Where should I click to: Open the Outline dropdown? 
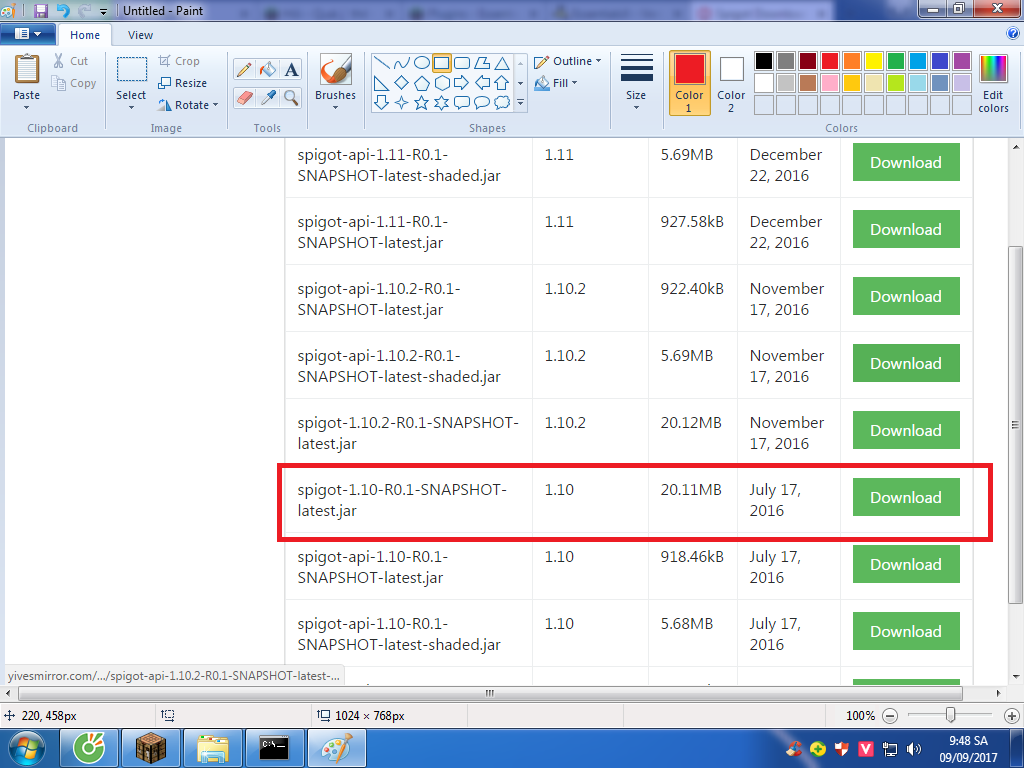[x=568, y=61]
